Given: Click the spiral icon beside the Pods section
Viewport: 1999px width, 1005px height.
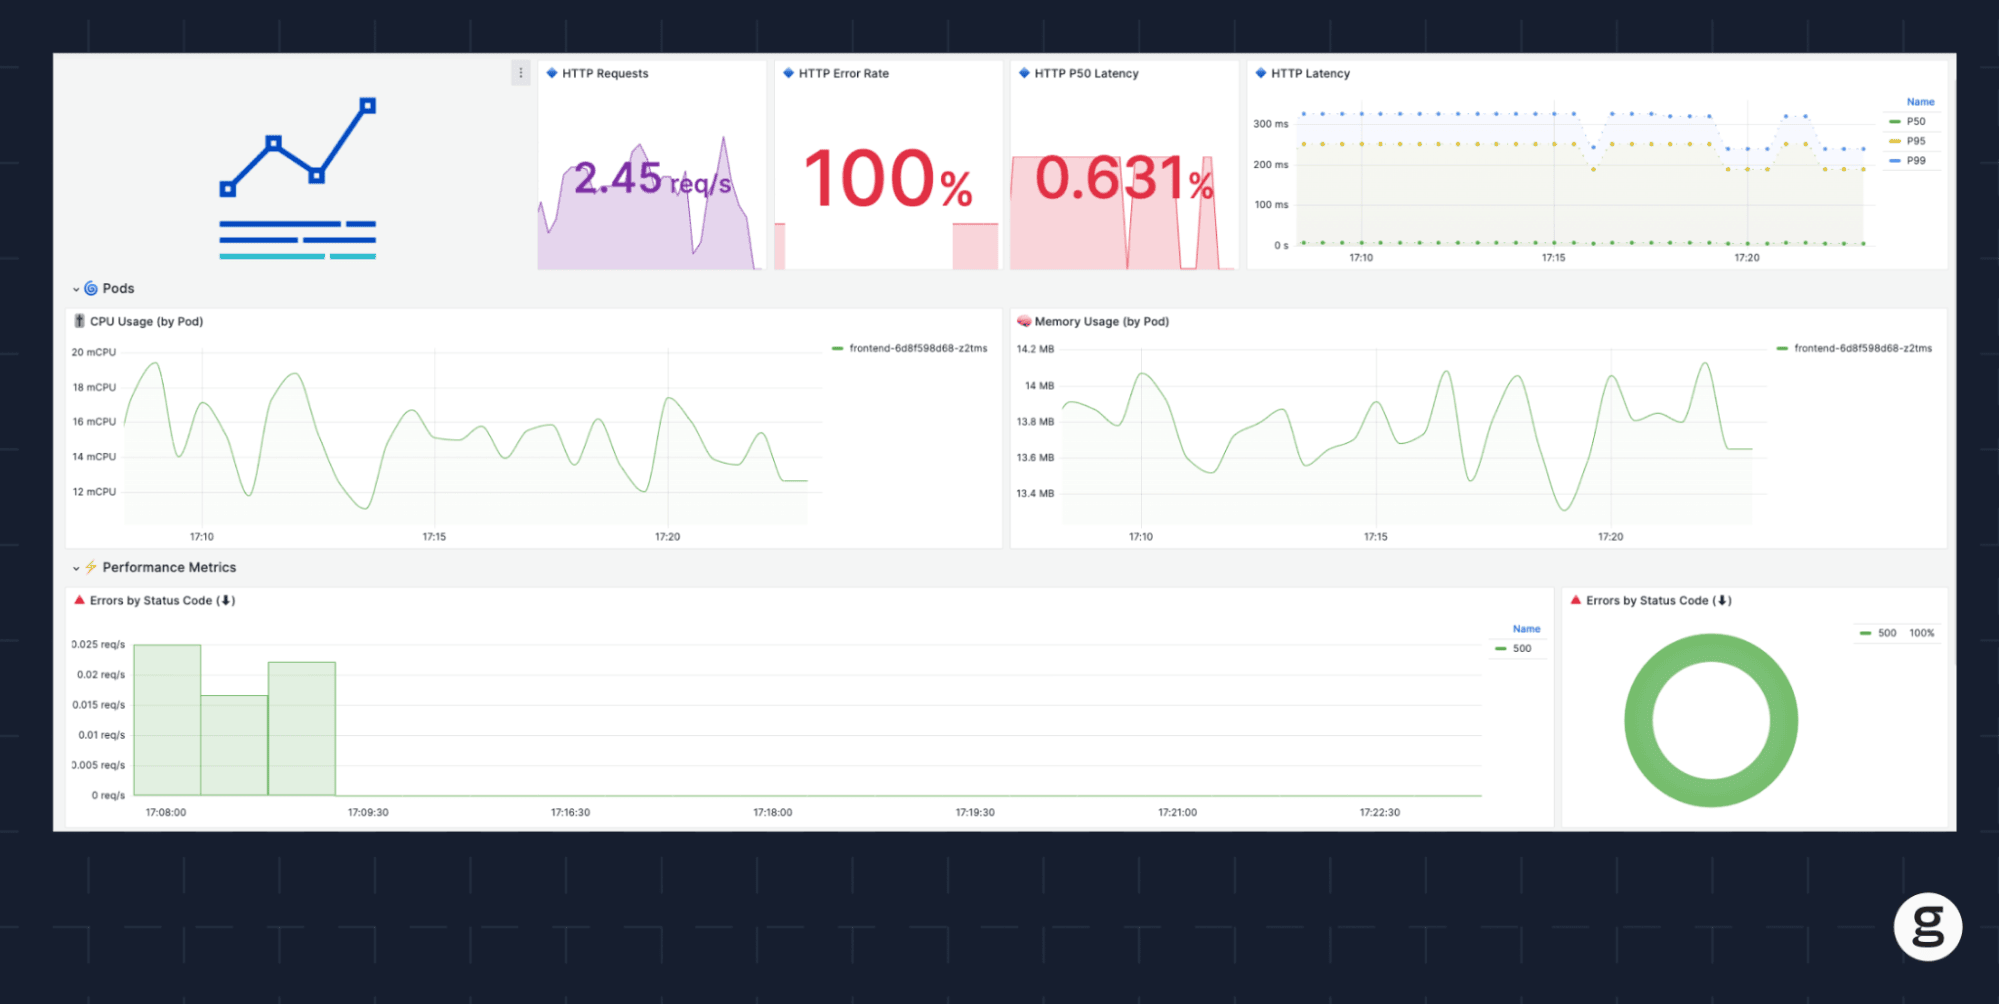Looking at the screenshot, I should pos(90,288).
